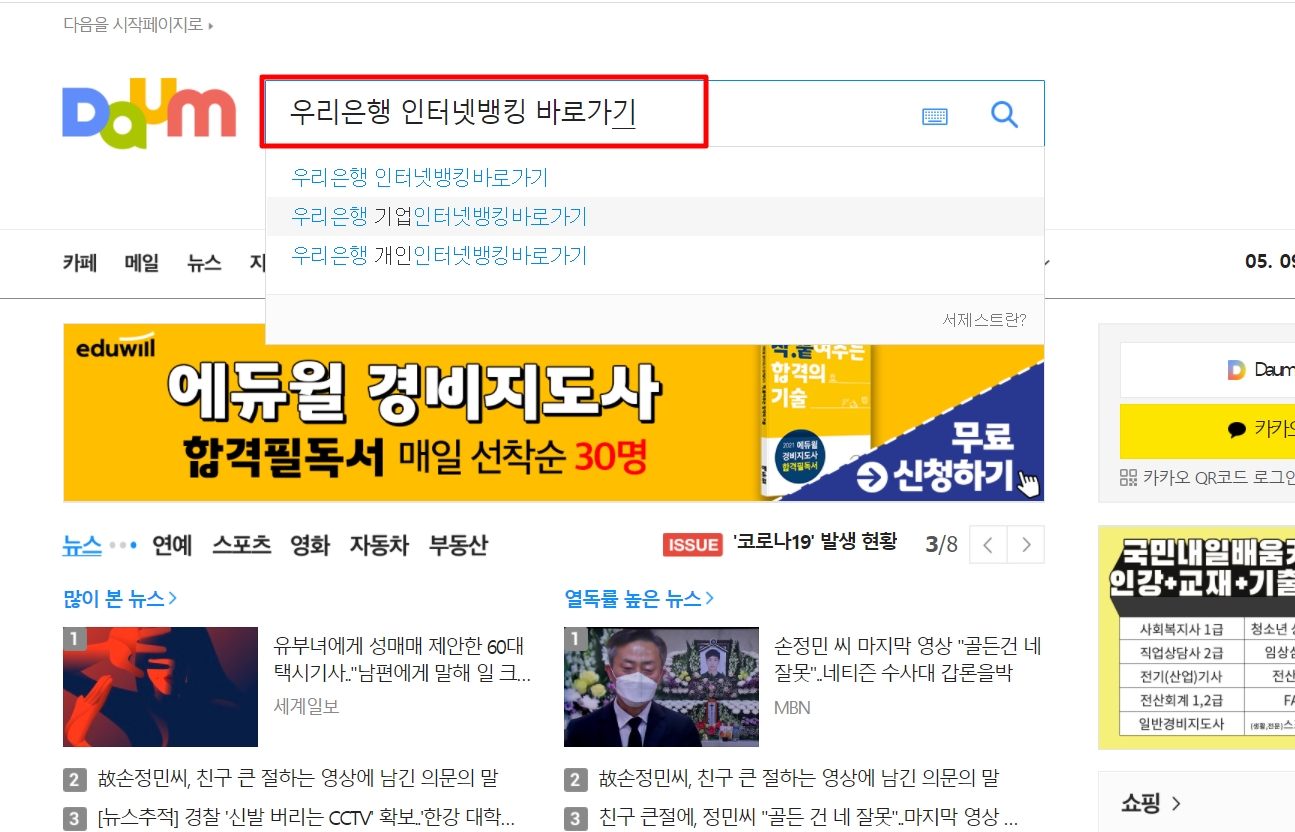Click the magnifier search icon
Image resolution: width=1295 pixels, height=832 pixels.
click(1004, 115)
